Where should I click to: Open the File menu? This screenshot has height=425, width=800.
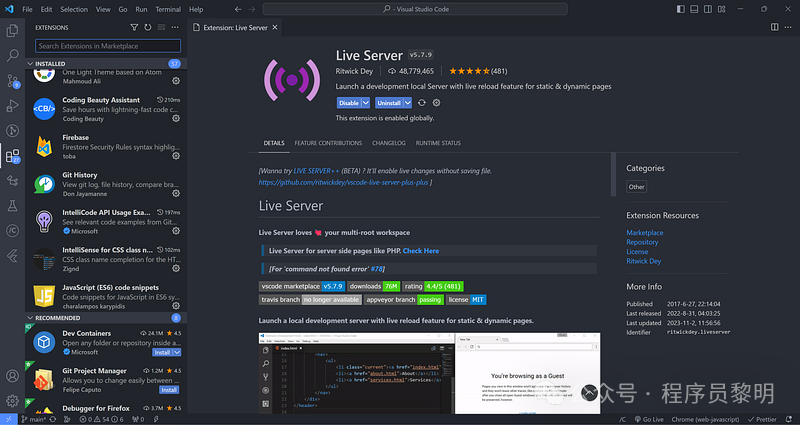coord(28,9)
